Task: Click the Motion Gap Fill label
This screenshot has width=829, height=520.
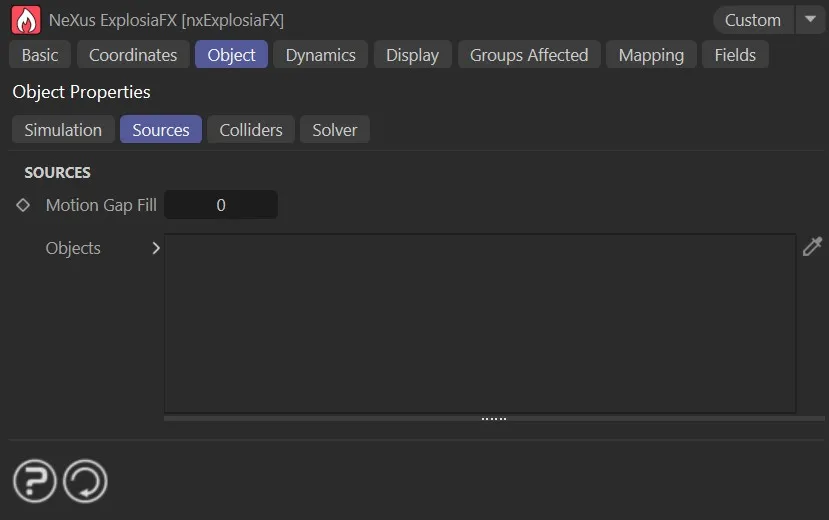Action: pyautogui.click(x=101, y=205)
